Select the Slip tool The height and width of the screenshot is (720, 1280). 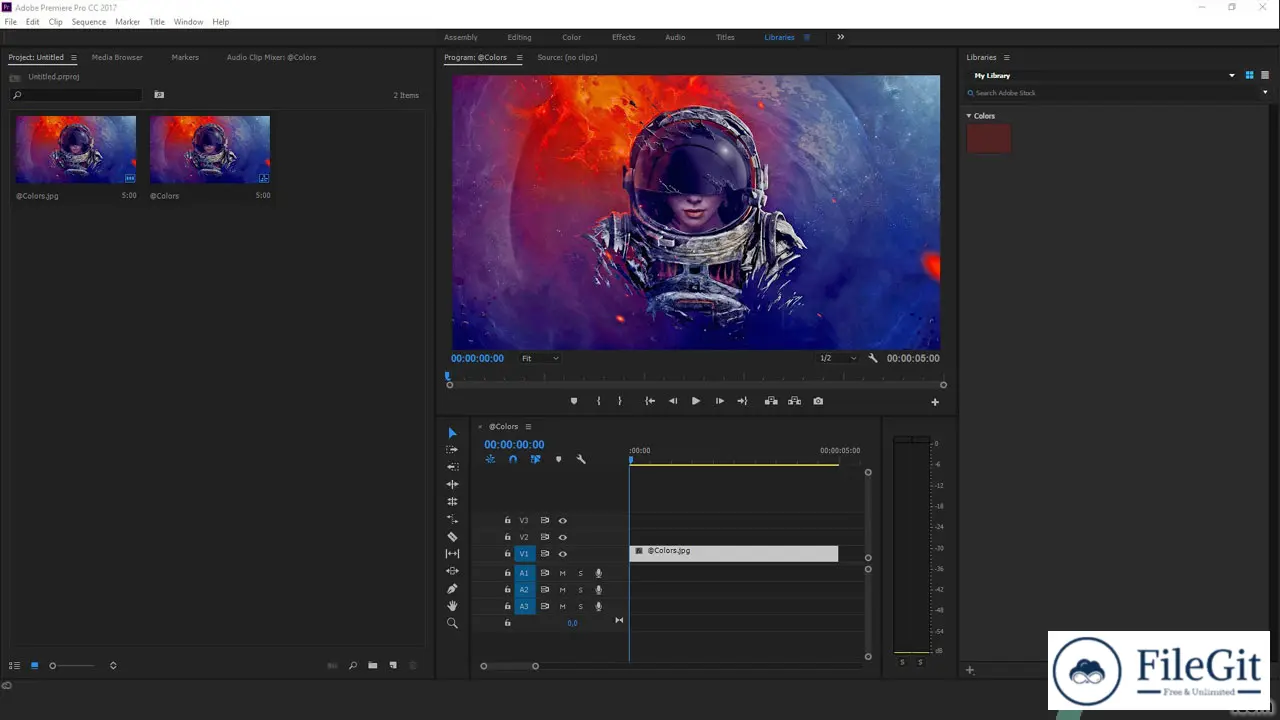click(x=452, y=554)
